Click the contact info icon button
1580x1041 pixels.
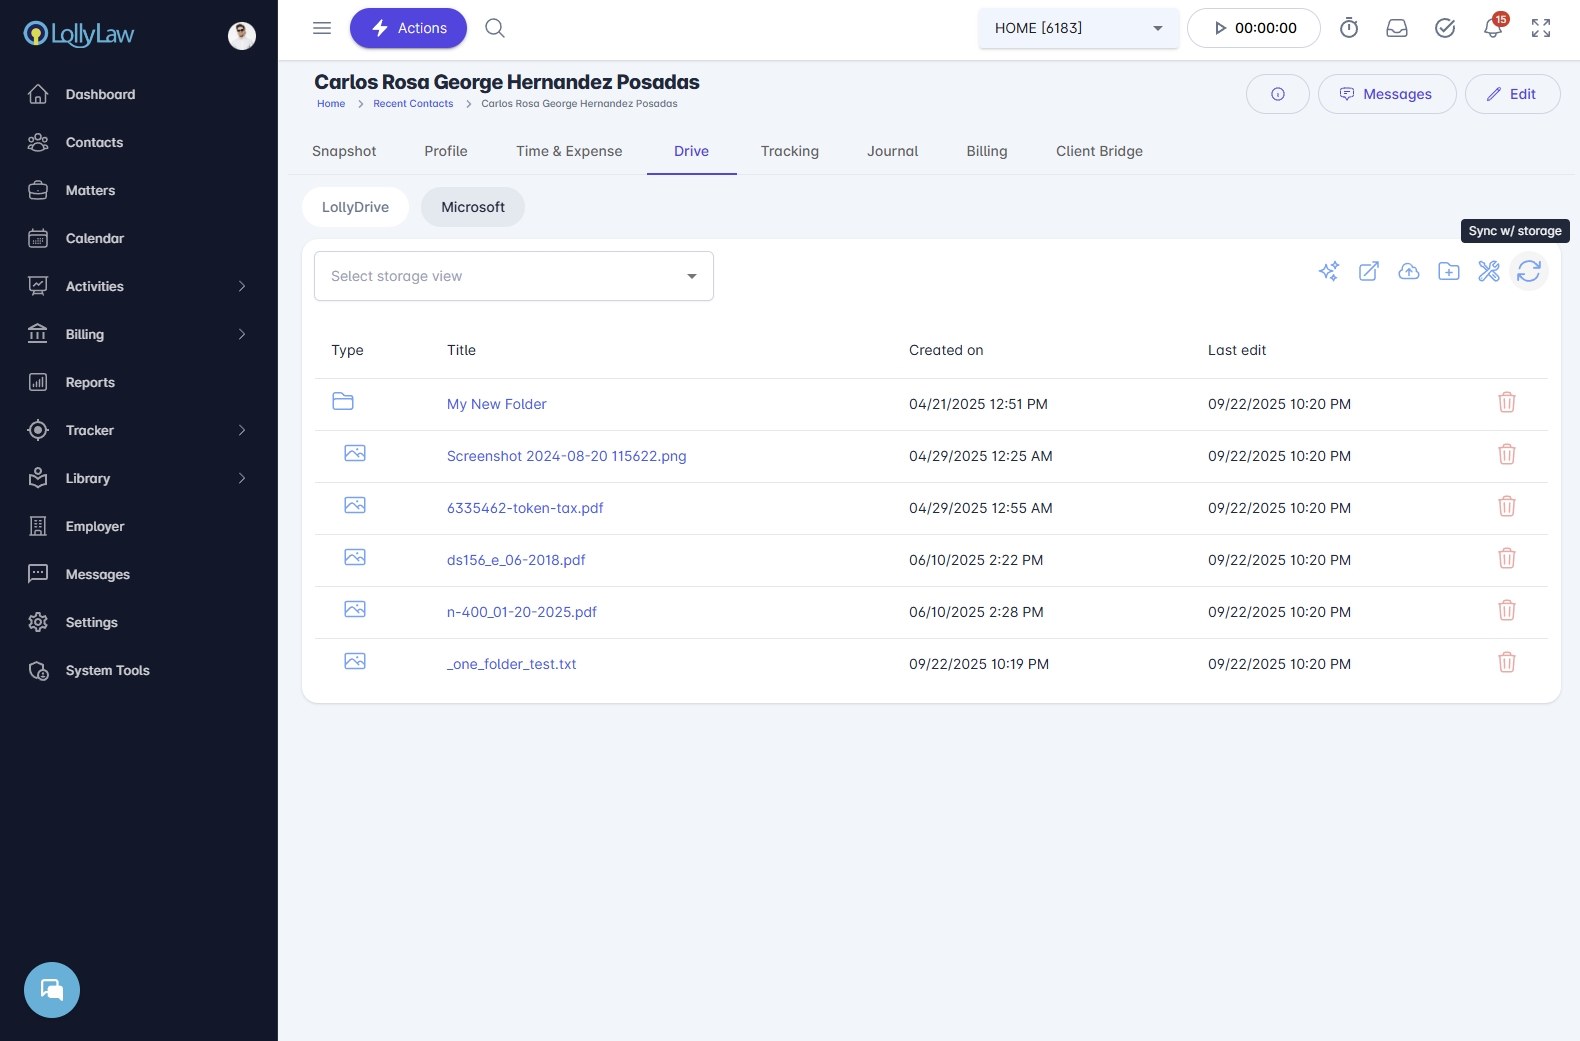(x=1278, y=94)
